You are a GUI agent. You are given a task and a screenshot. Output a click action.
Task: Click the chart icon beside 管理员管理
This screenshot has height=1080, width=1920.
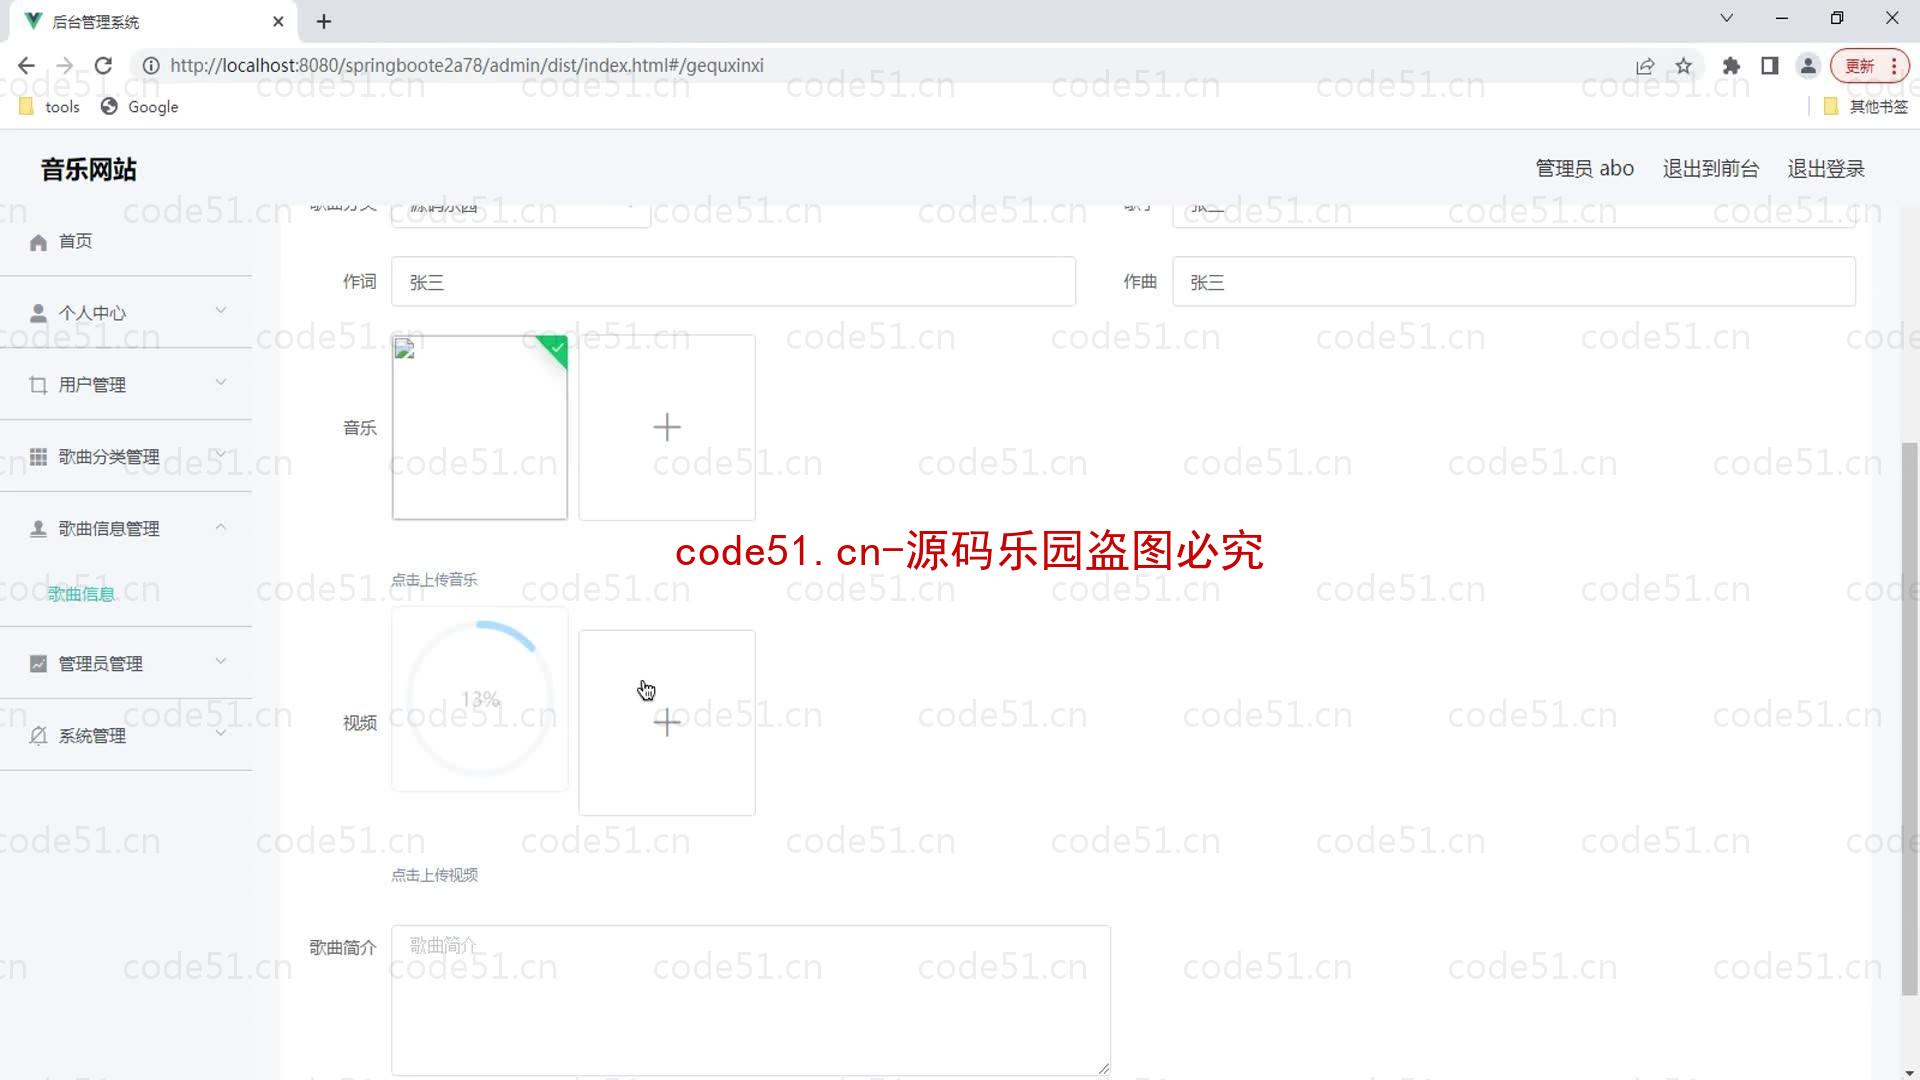(x=38, y=664)
